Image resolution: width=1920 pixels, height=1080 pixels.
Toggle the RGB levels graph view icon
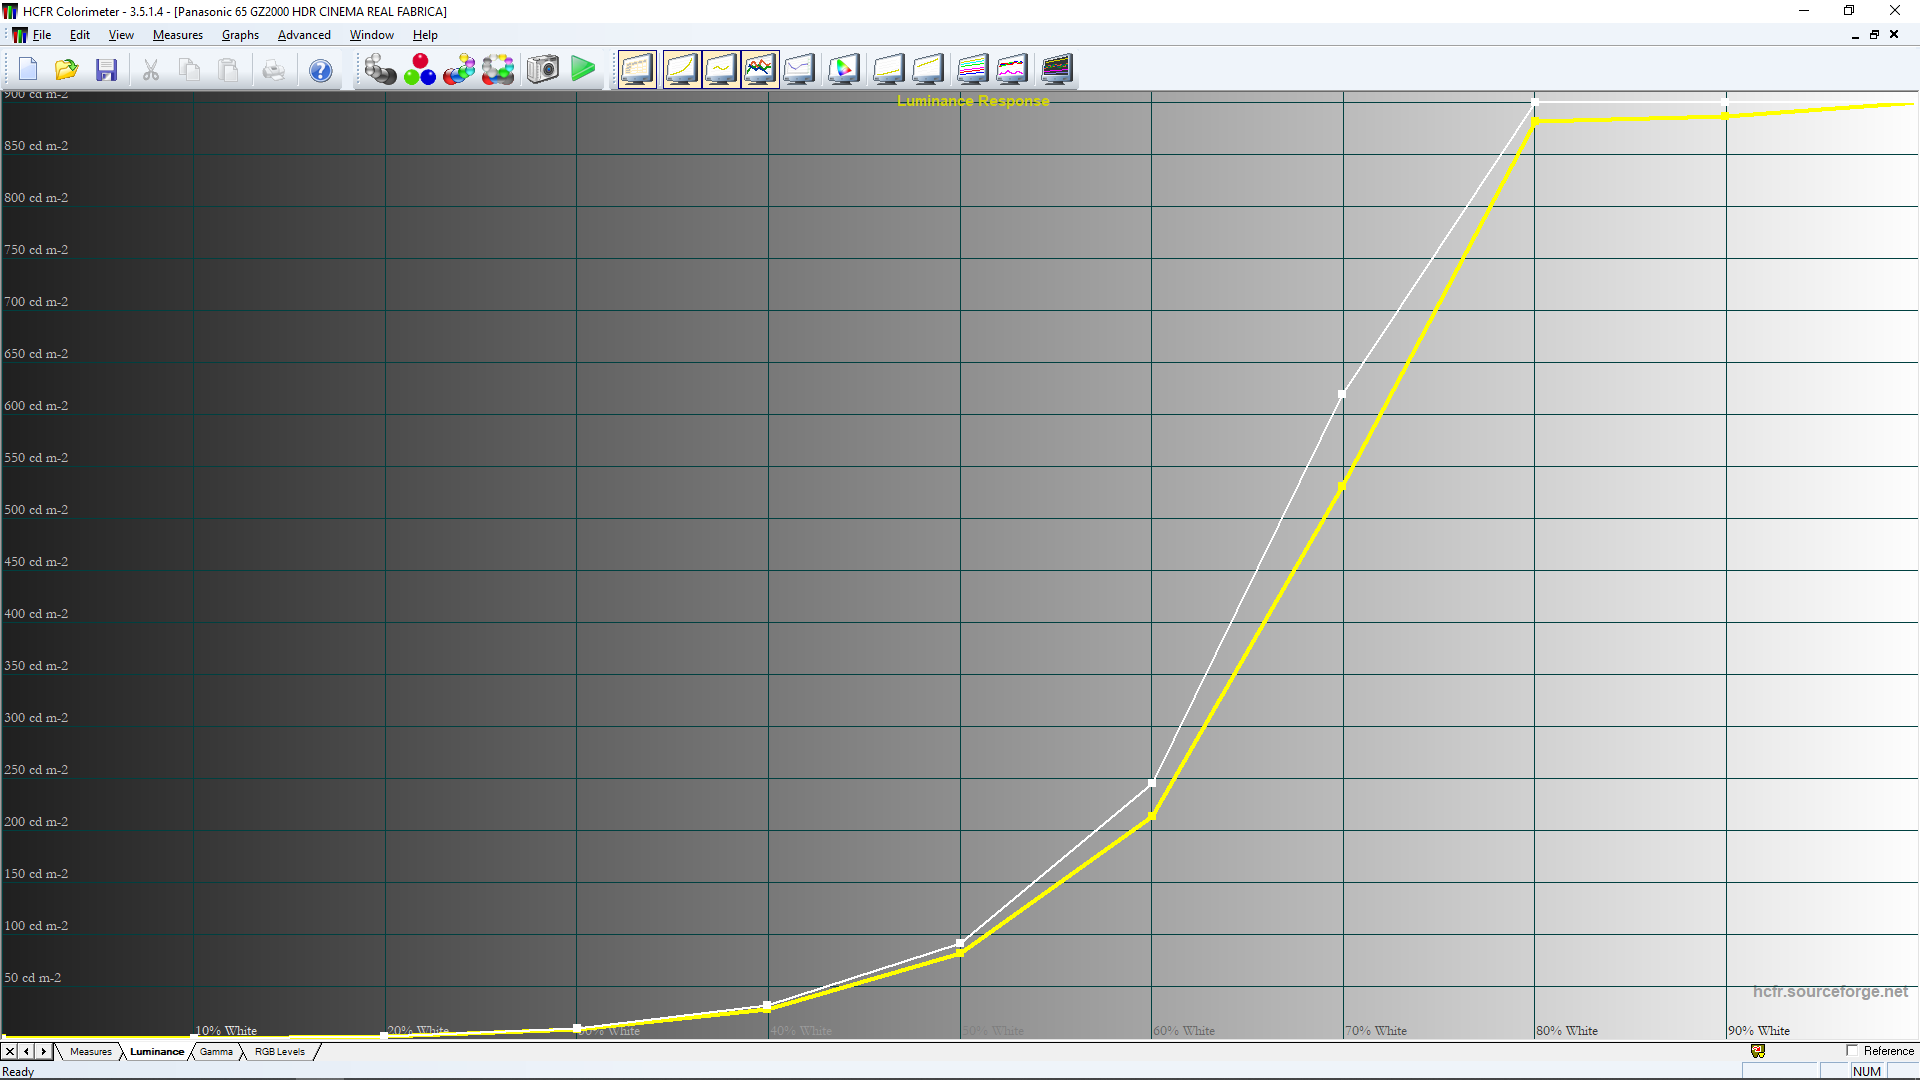click(x=760, y=69)
